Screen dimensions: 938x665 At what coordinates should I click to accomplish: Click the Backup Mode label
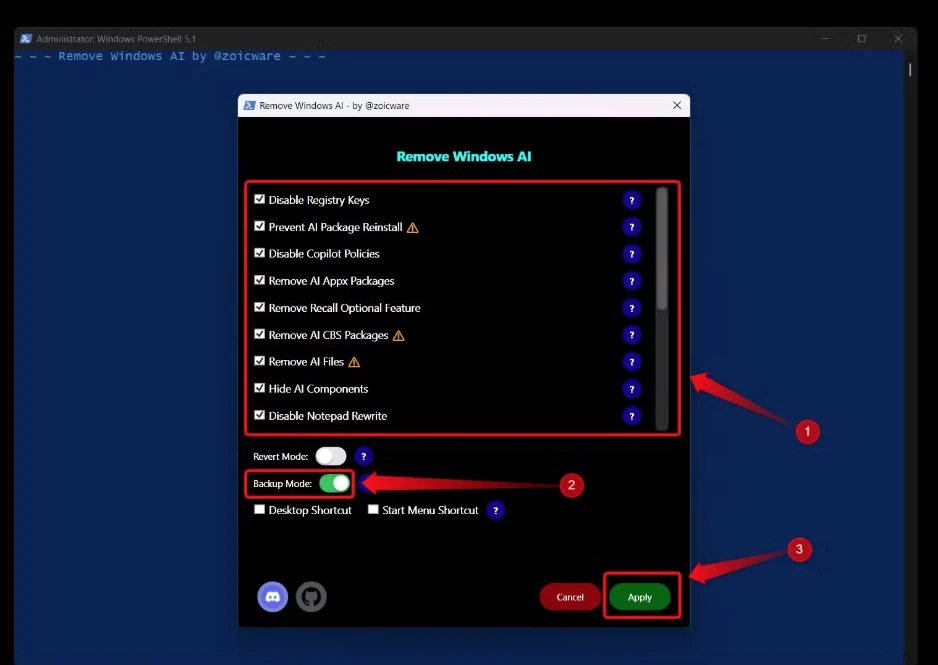pos(282,484)
